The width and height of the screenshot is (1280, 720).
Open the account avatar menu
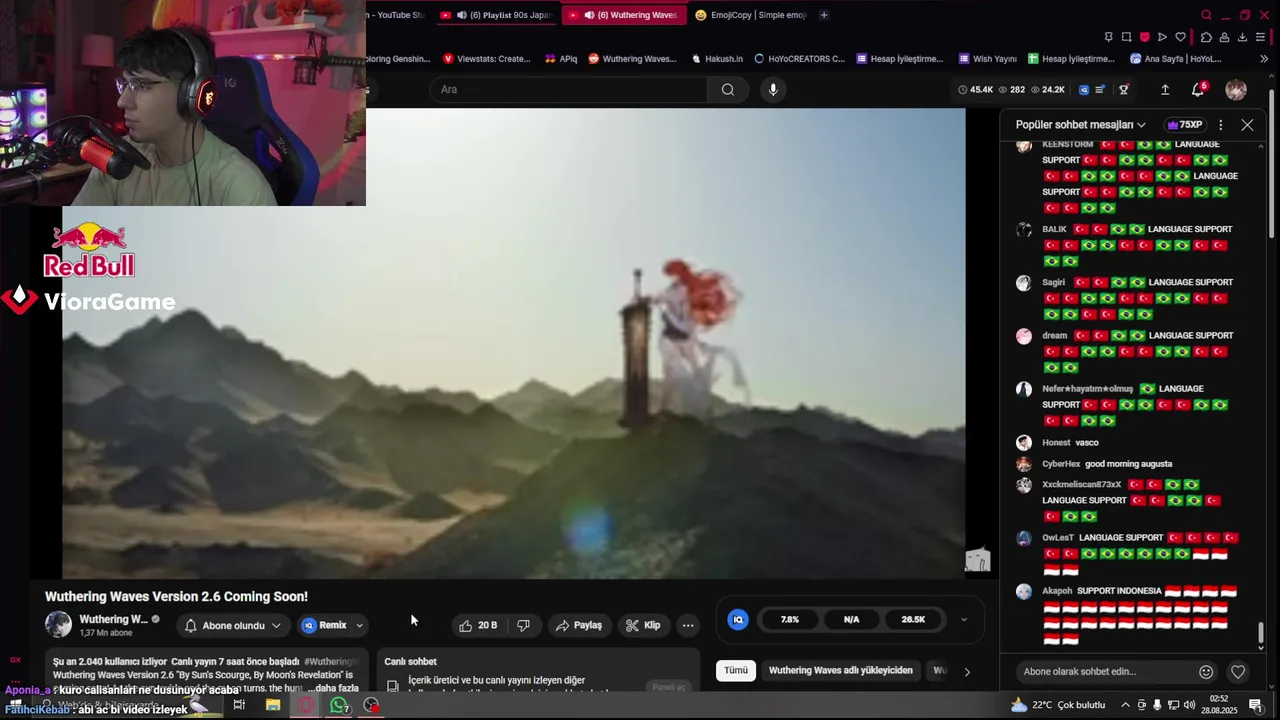[x=1236, y=89]
